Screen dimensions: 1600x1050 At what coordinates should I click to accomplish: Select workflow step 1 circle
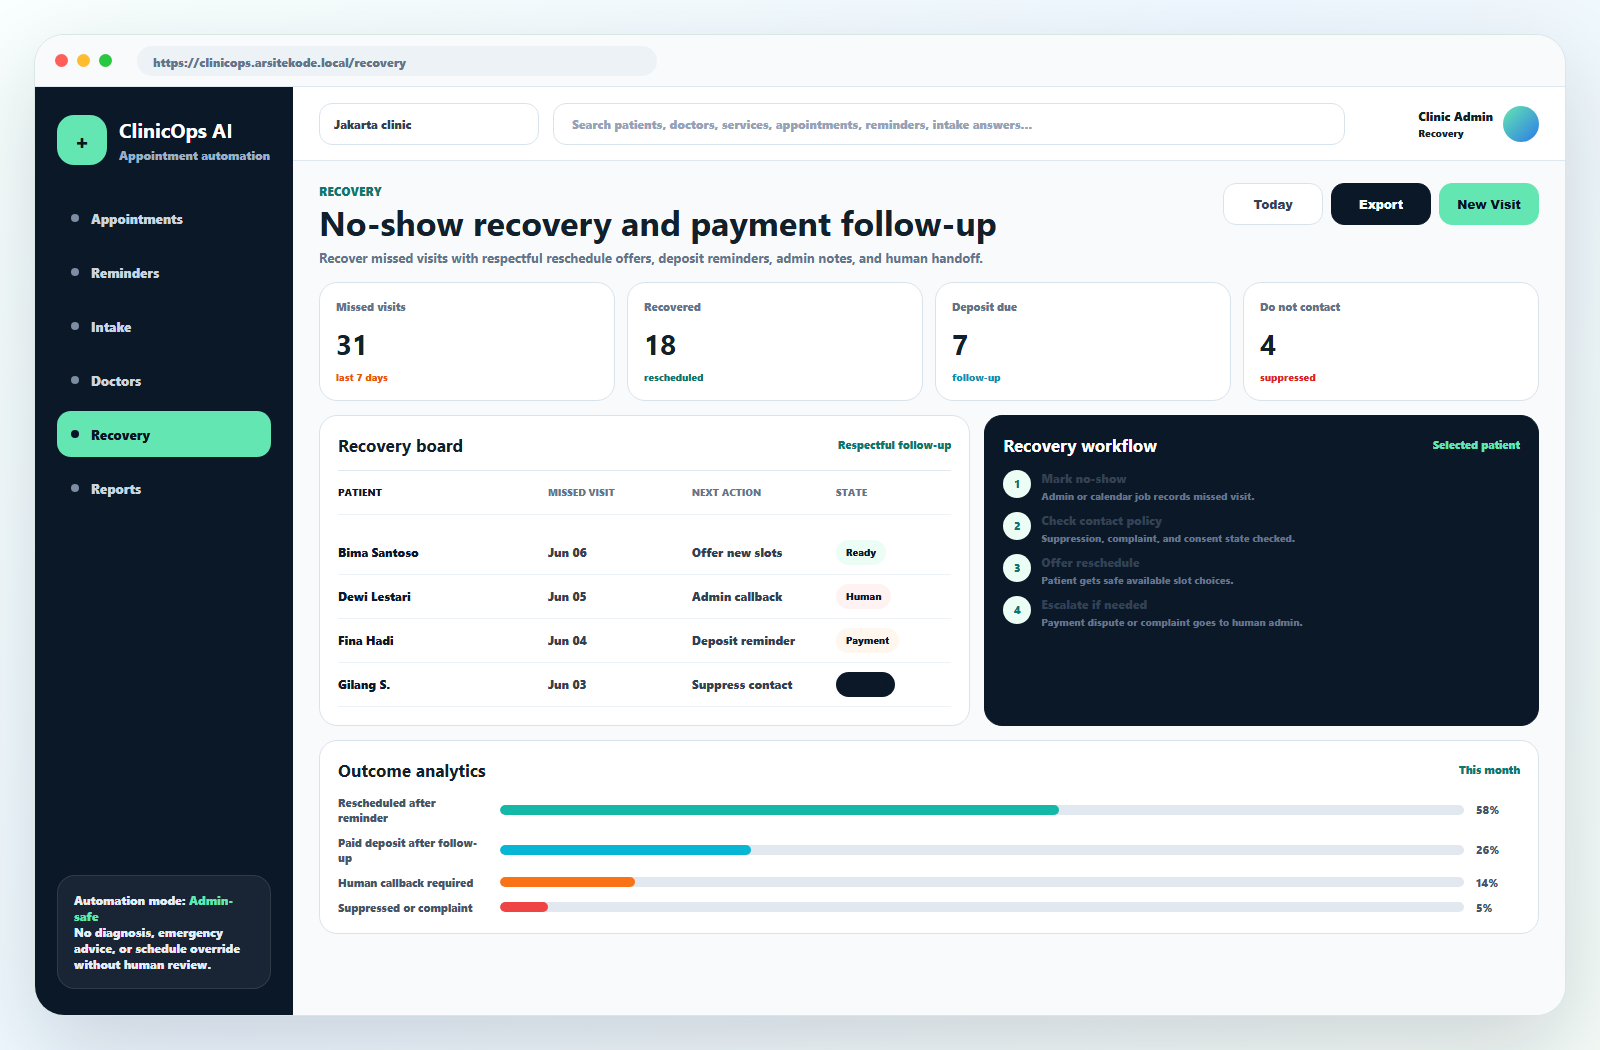(1017, 484)
